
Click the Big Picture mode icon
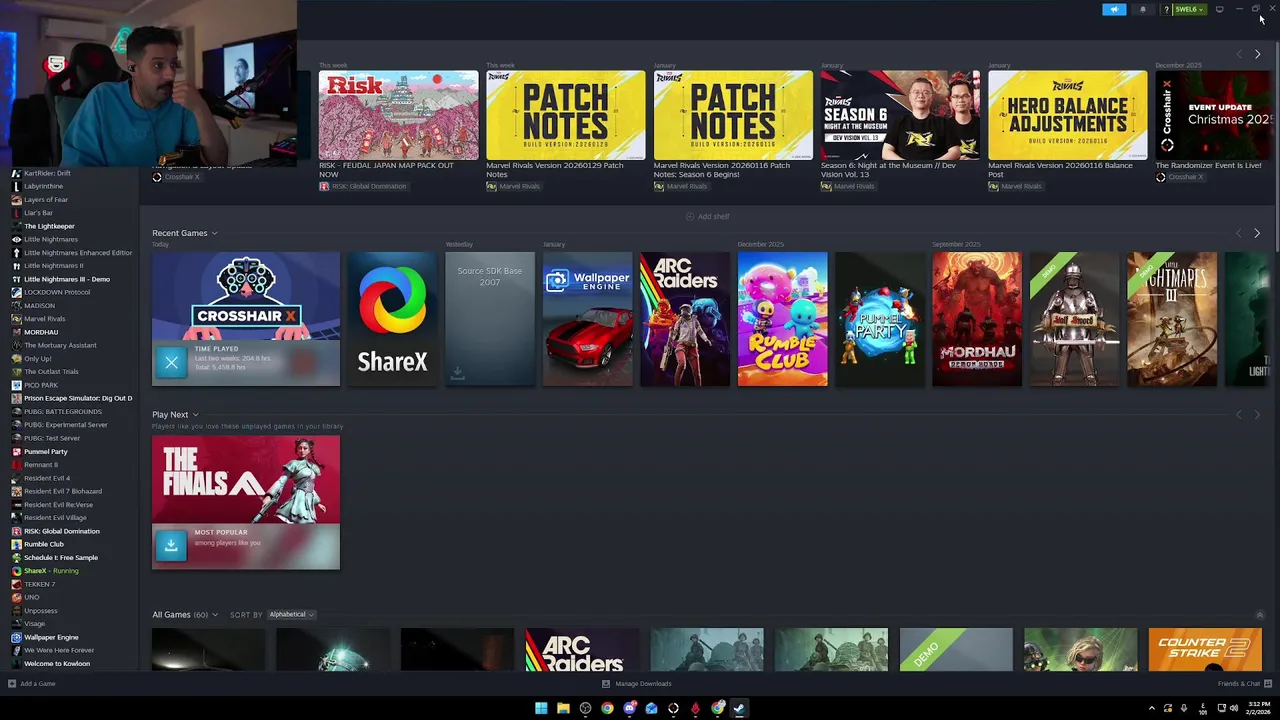1219,9
